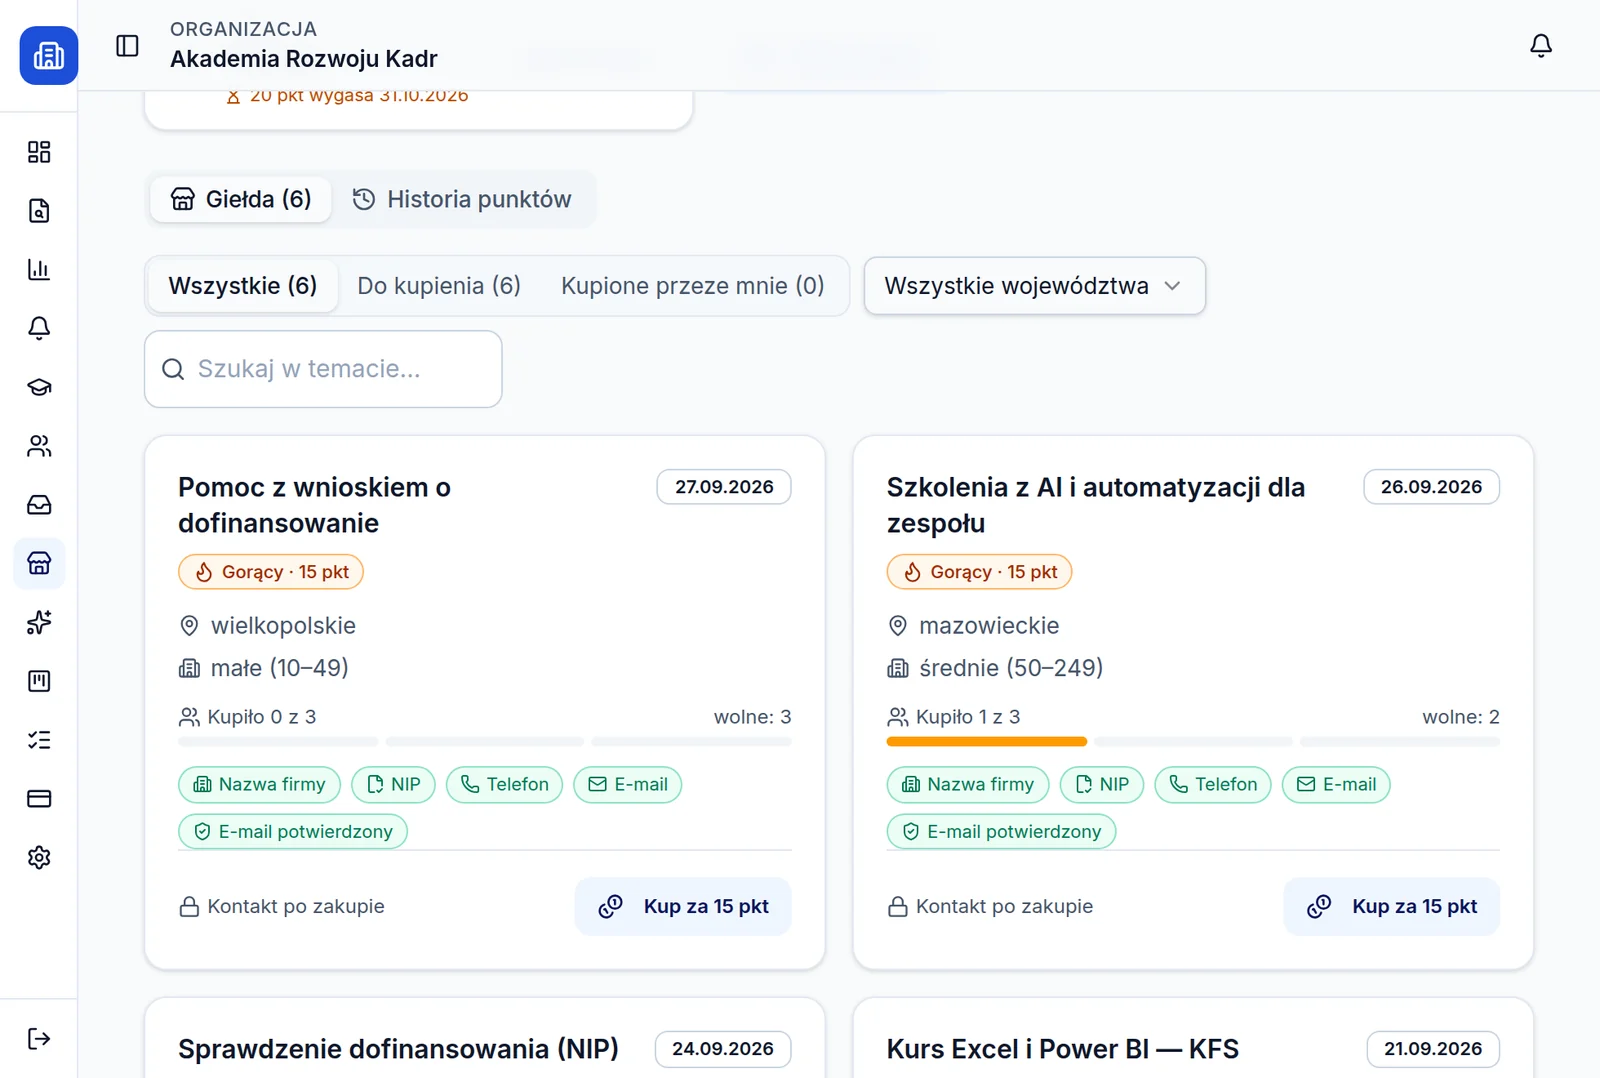Open the marketplace store icon in sidebar

click(x=39, y=564)
